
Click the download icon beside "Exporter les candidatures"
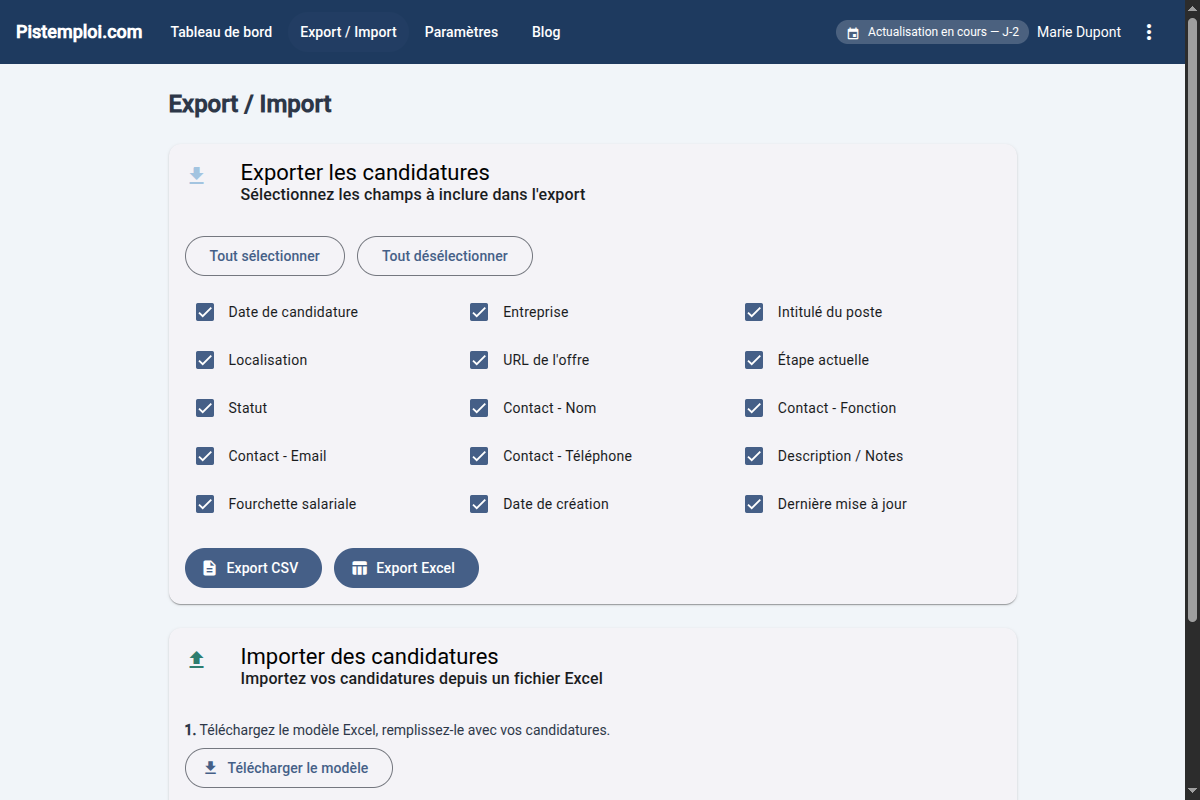197,175
